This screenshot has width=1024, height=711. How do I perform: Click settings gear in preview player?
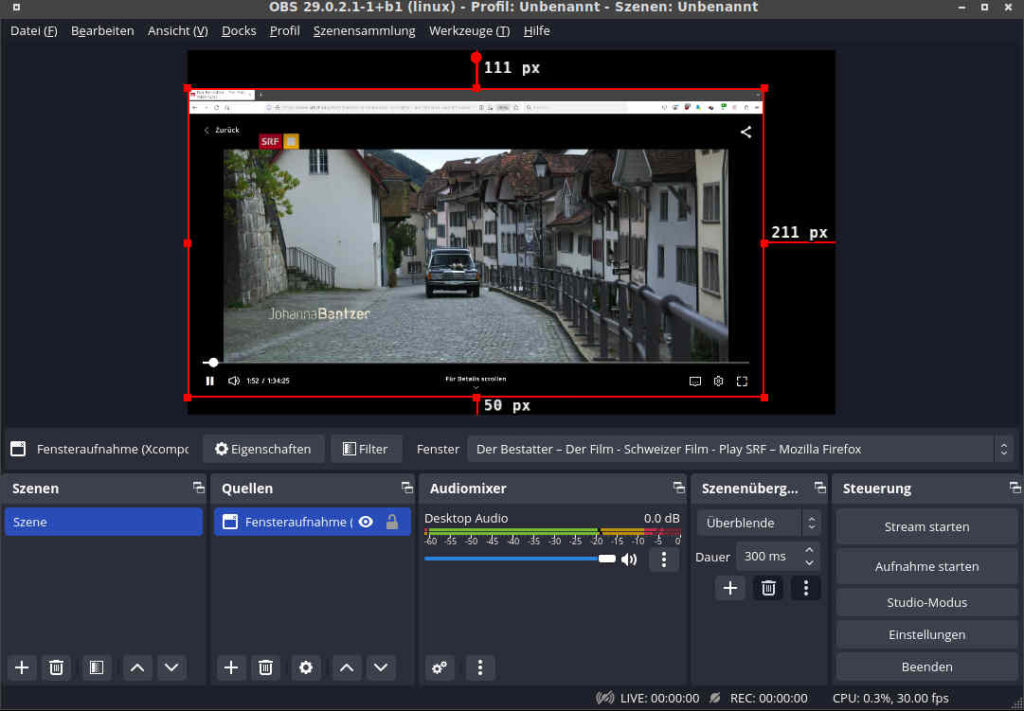coord(718,381)
